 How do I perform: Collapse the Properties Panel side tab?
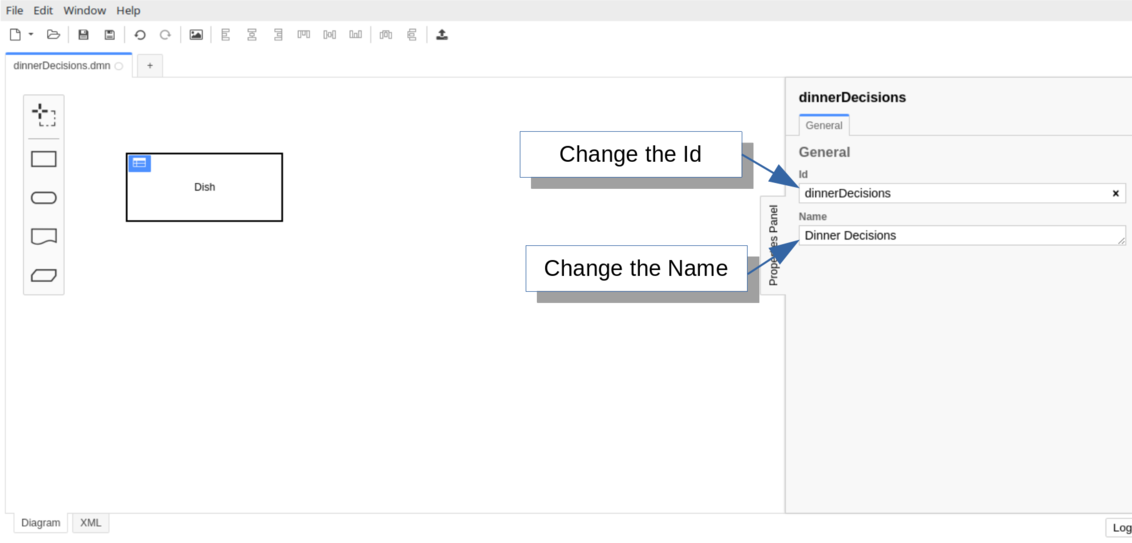pos(773,245)
